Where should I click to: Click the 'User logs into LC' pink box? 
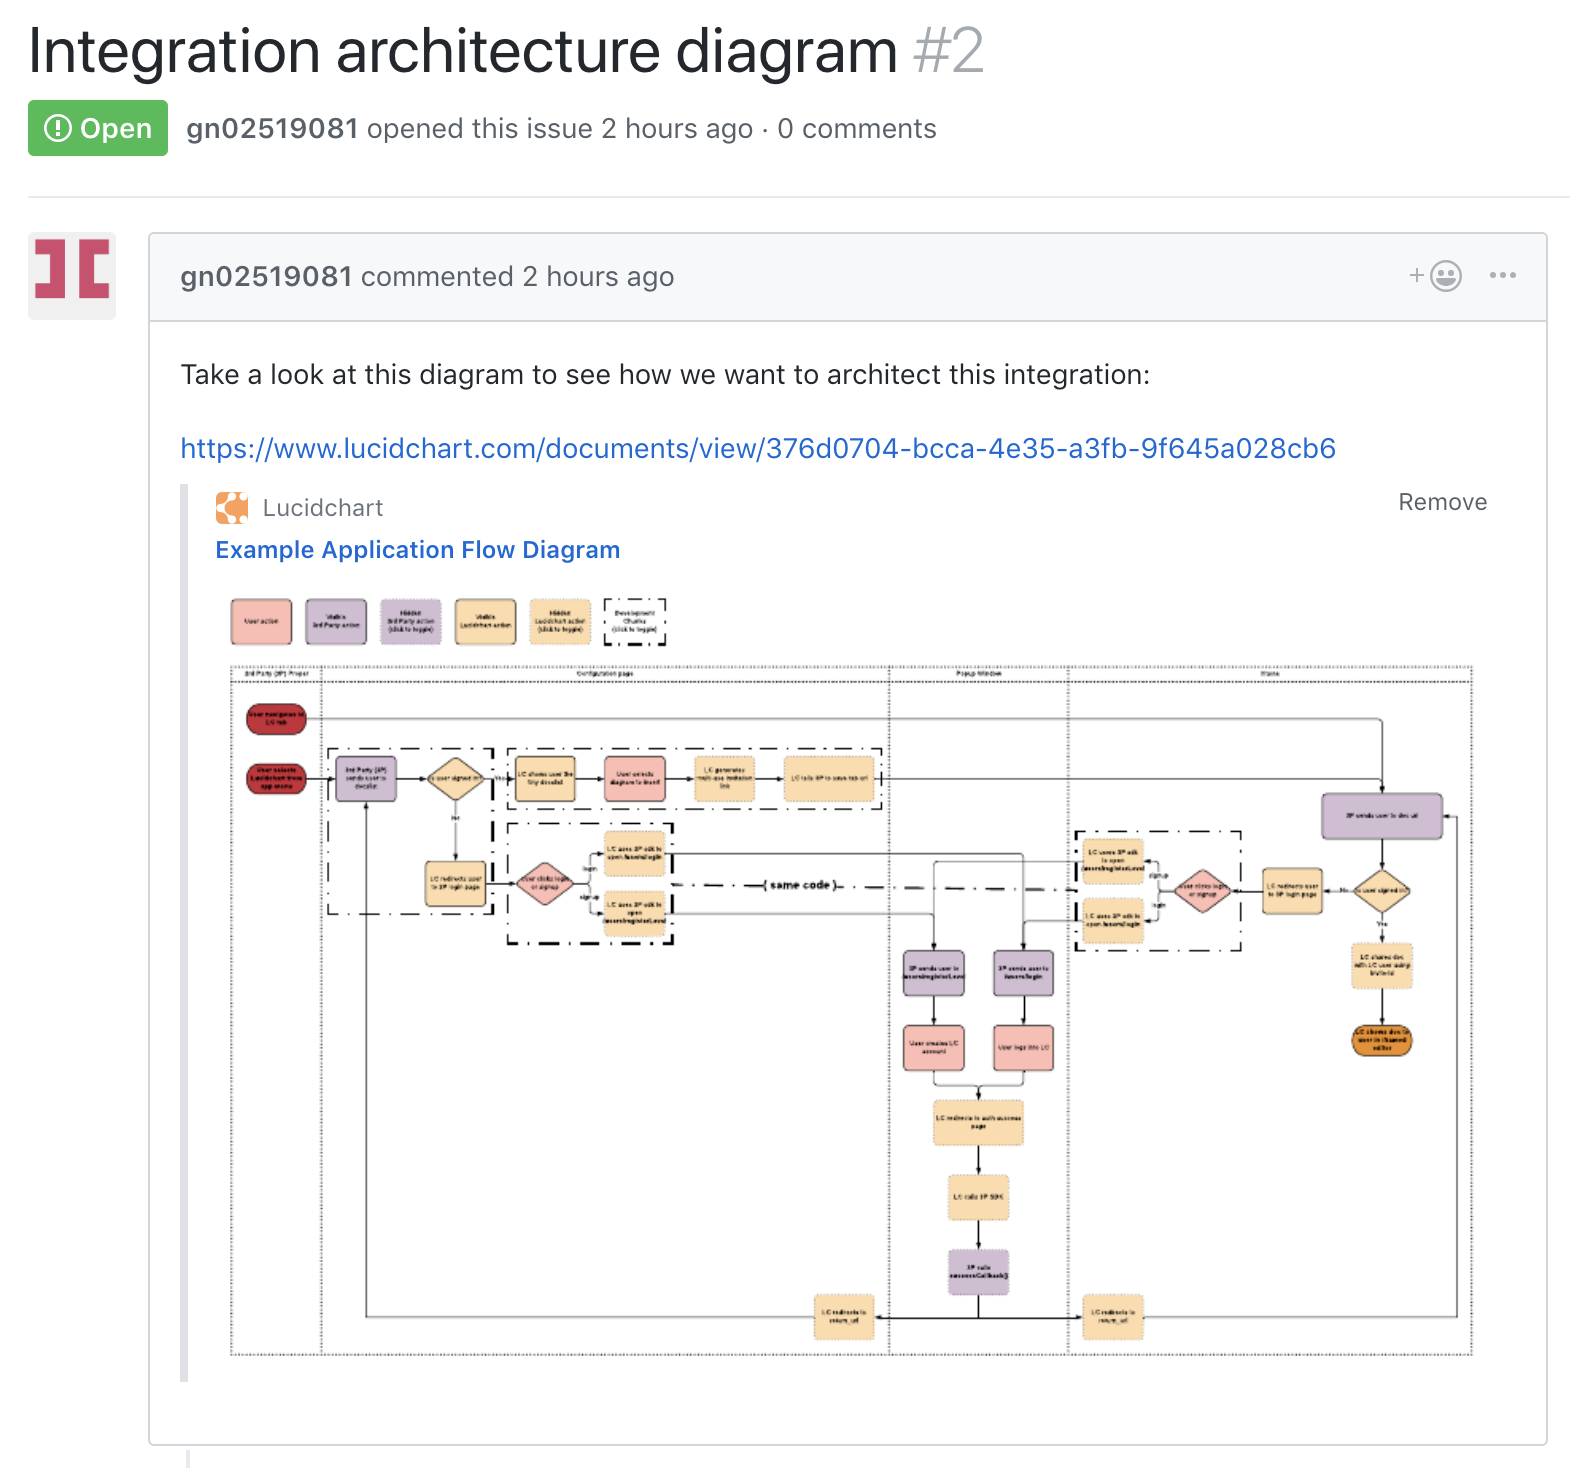click(x=1023, y=1047)
